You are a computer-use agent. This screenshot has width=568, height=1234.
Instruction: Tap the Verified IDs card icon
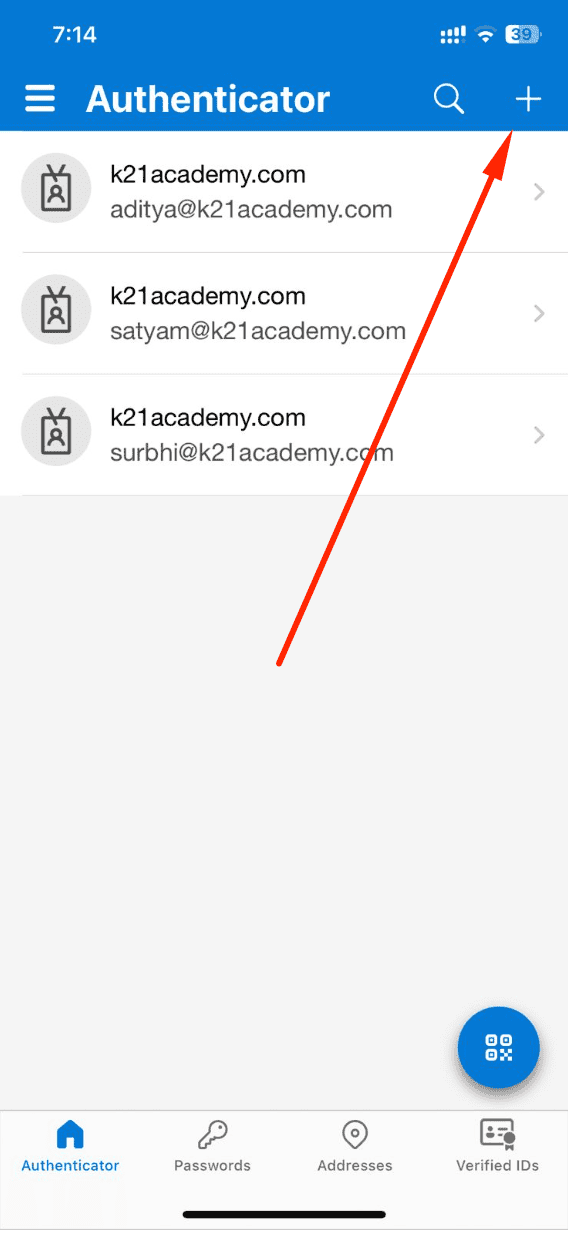[497, 1134]
